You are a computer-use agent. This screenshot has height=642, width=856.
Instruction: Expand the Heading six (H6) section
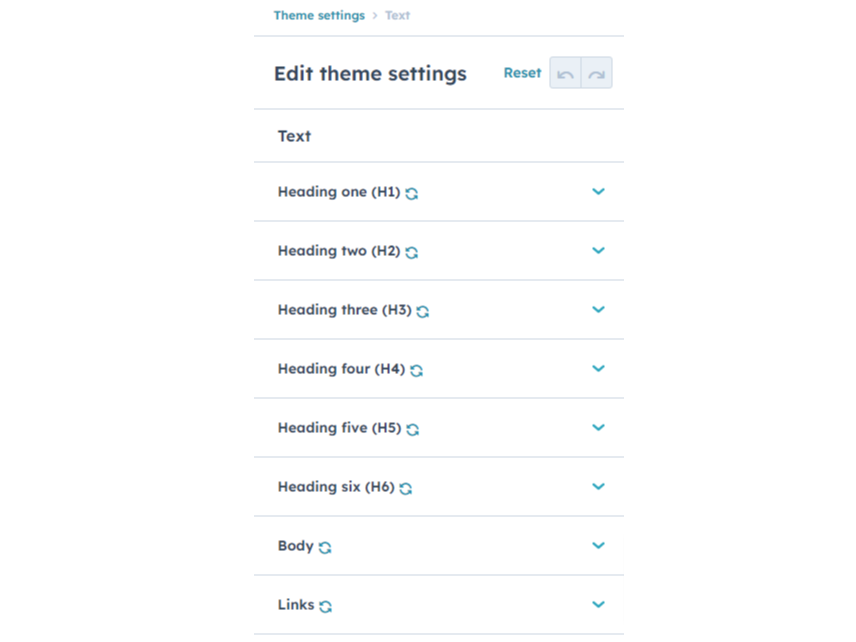(x=598, y=487)
